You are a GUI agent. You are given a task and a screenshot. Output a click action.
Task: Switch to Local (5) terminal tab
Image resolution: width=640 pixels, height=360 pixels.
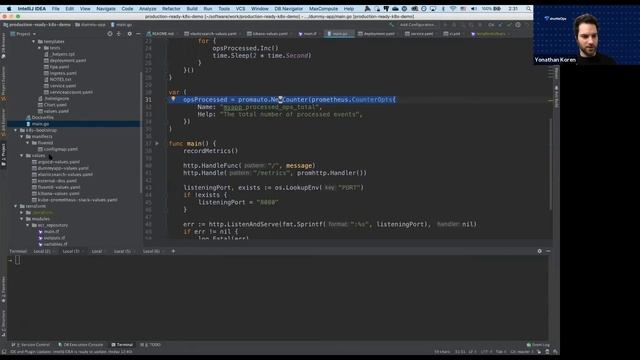click(x=122, y=251)
